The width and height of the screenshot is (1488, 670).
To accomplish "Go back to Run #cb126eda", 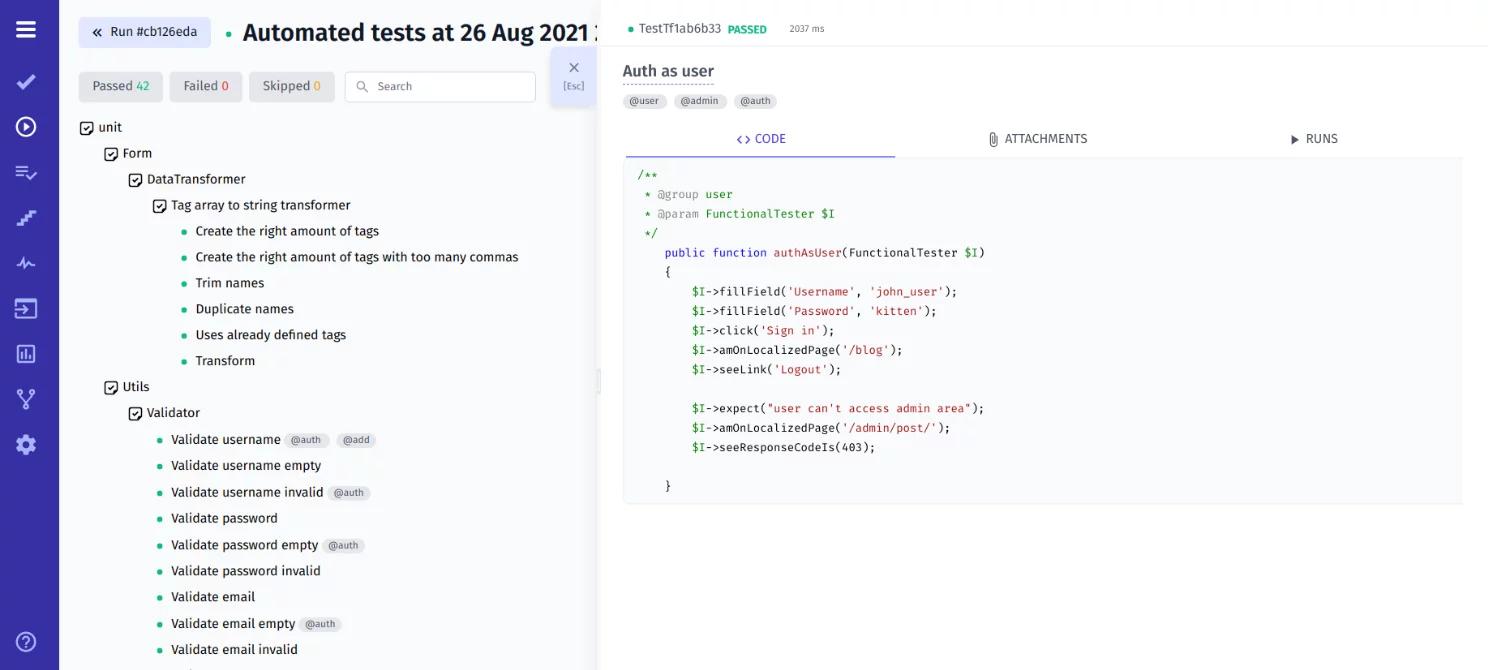I will (x=144, y=32).
